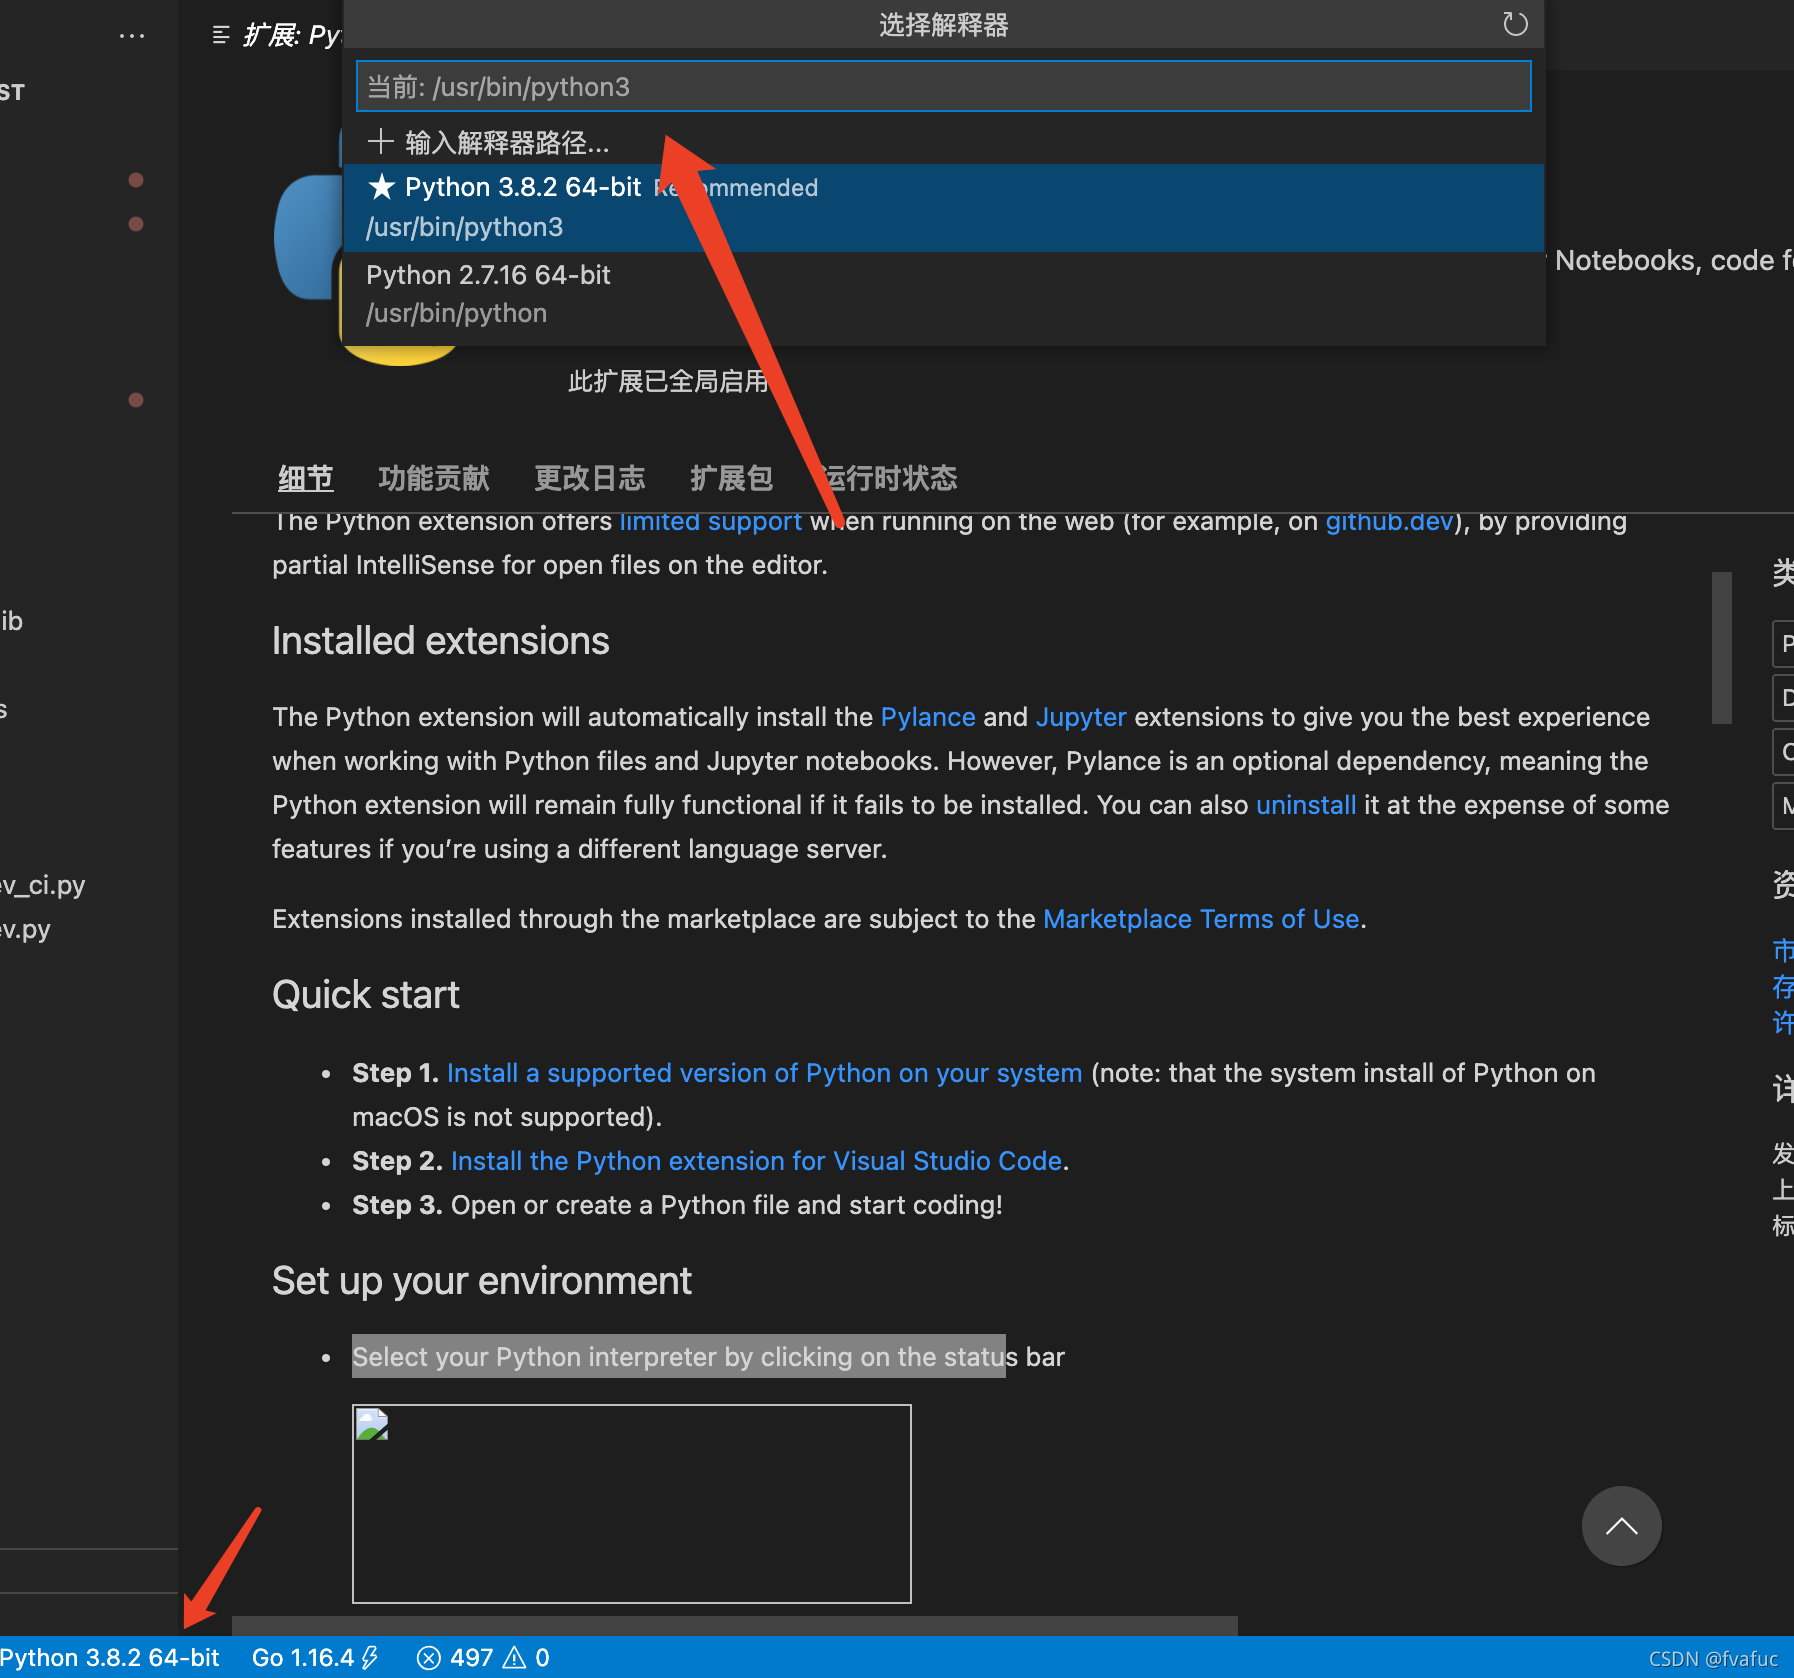Select Python 3.8.2 64-bit Recommended interpreter
The image size is (1794, 1678).
943,207
